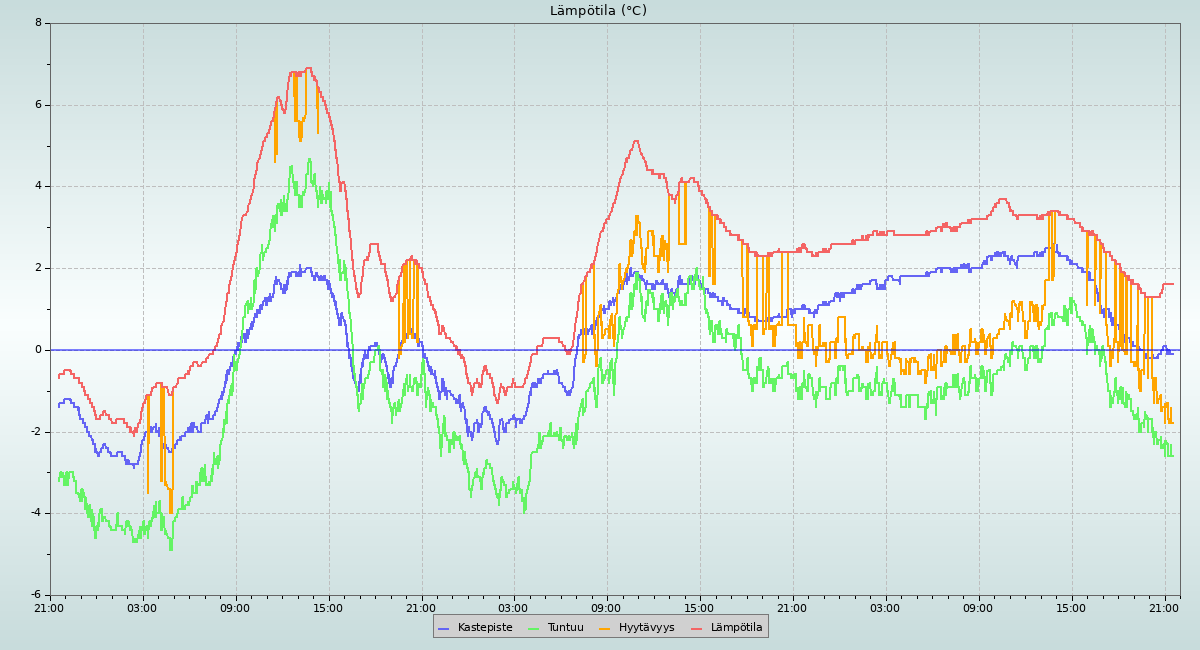
Task: Click the -2 label on the y-axis
Action: point(36,432)
